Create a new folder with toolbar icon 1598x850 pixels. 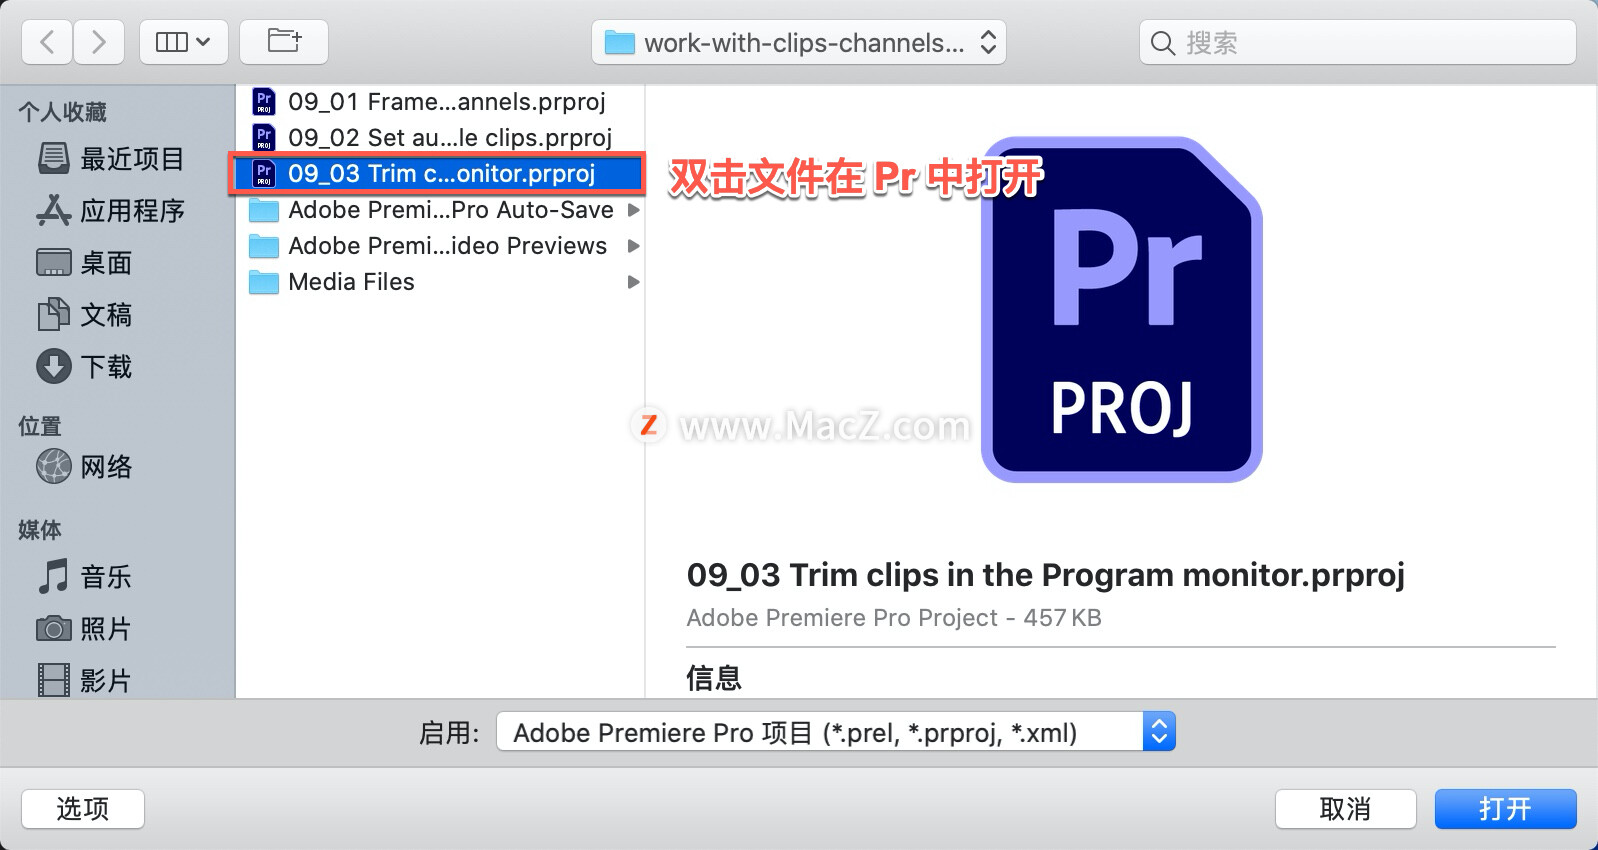(x=284, y=42)
